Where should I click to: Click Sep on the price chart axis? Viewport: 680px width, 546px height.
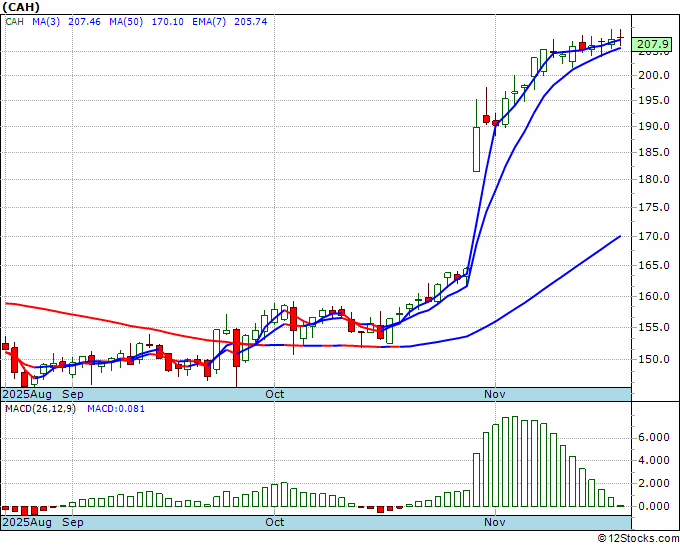(x=73, y=395)
